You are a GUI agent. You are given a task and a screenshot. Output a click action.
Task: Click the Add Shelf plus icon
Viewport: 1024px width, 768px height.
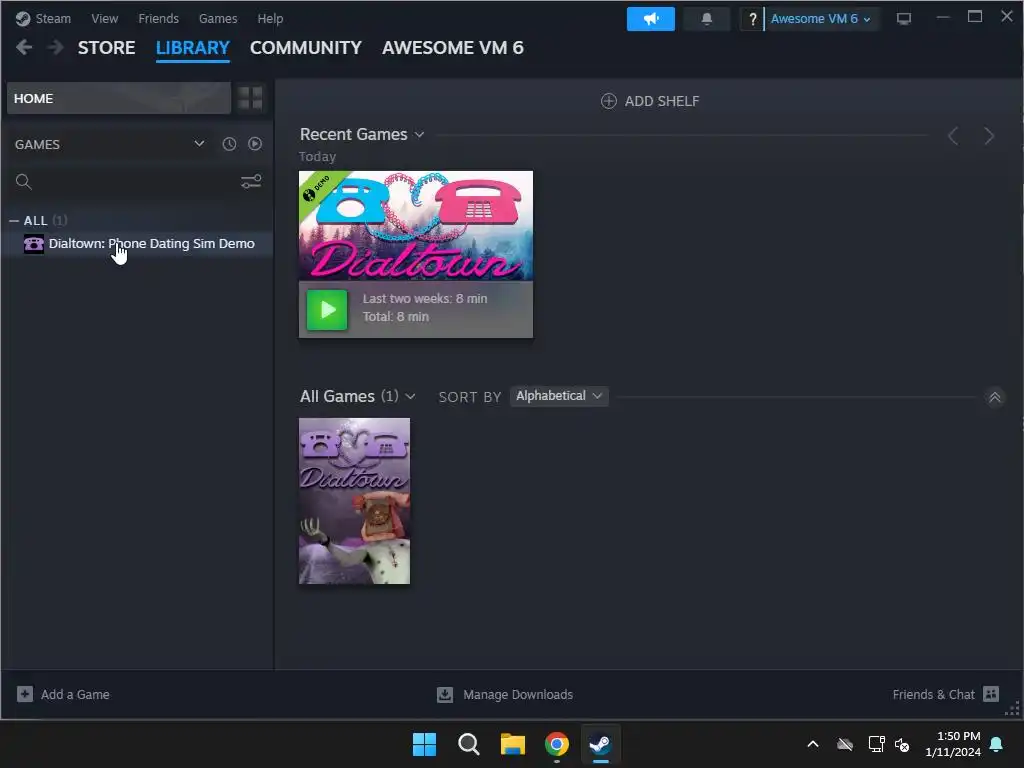click(609, 101)
